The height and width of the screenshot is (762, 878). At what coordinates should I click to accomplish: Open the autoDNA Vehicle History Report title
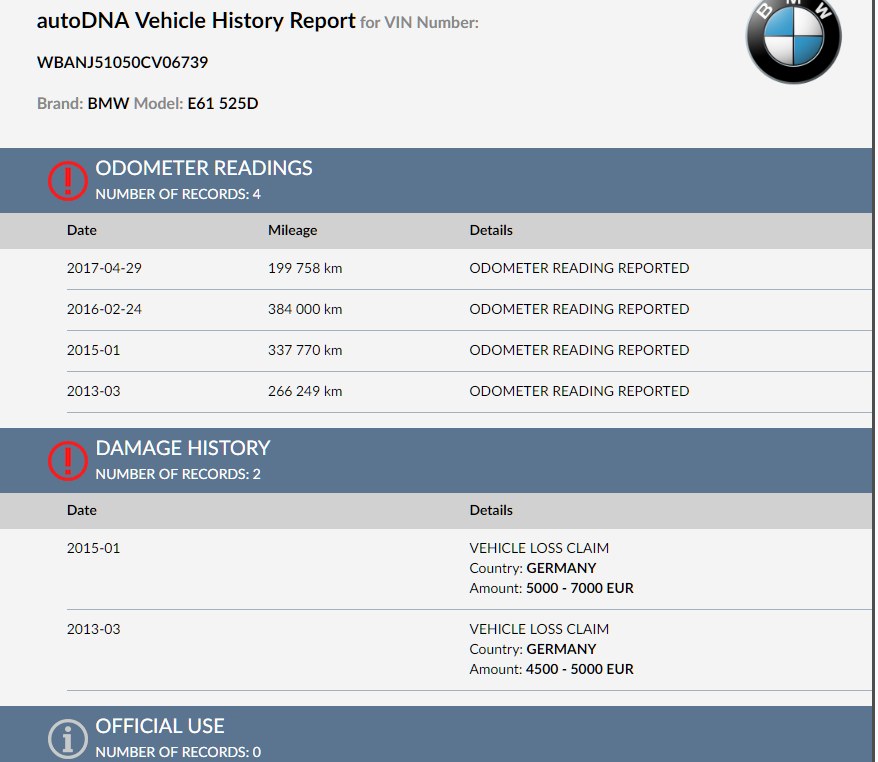click(196, 20)
